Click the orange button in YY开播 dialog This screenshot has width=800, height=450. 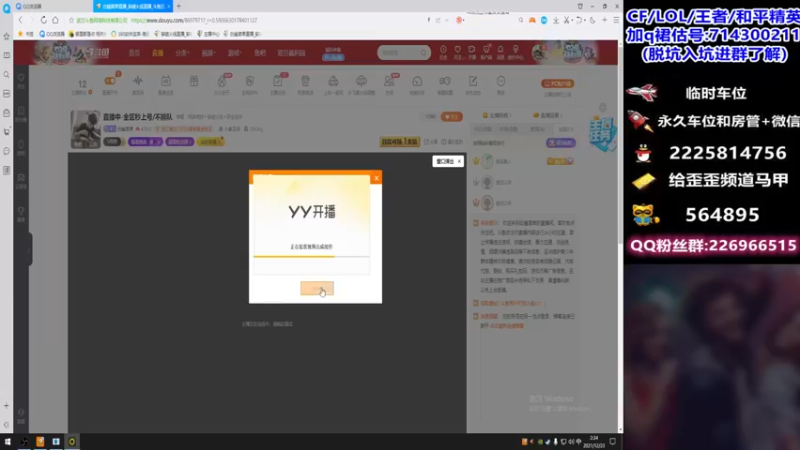click(317, 288)
